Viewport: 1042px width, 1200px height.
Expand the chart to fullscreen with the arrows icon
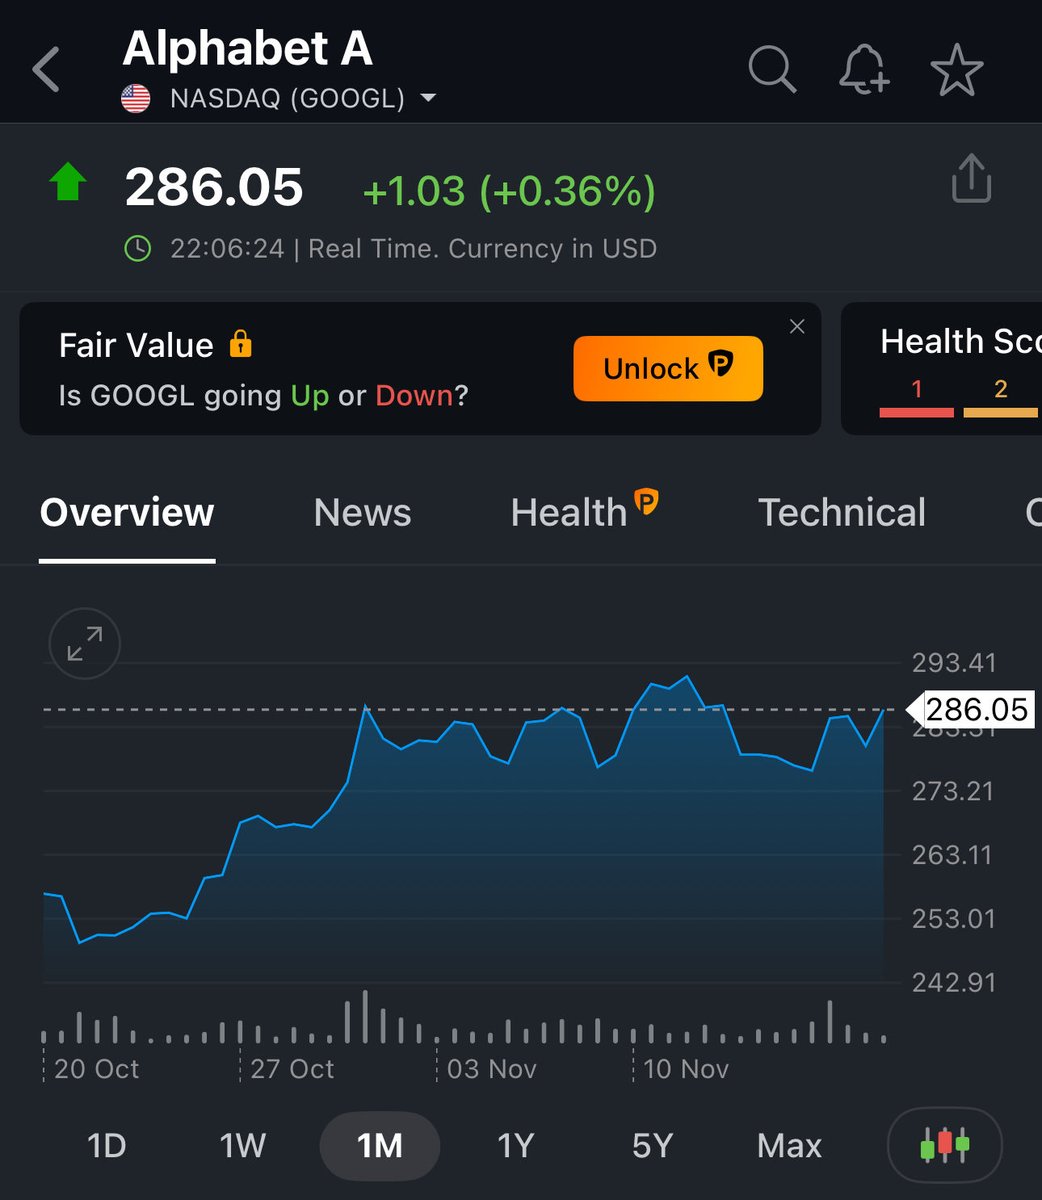point(83,644)
